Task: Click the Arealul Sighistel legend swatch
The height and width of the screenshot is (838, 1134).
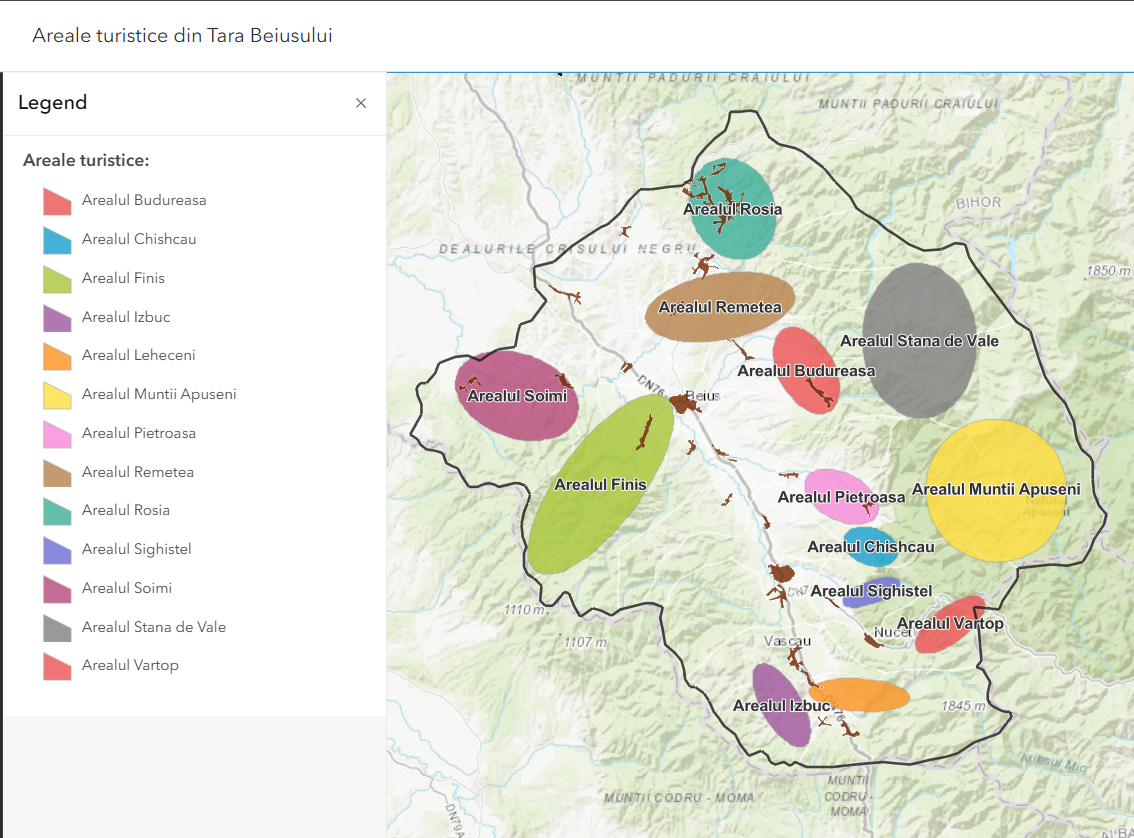Action: [x=57, y=550]
